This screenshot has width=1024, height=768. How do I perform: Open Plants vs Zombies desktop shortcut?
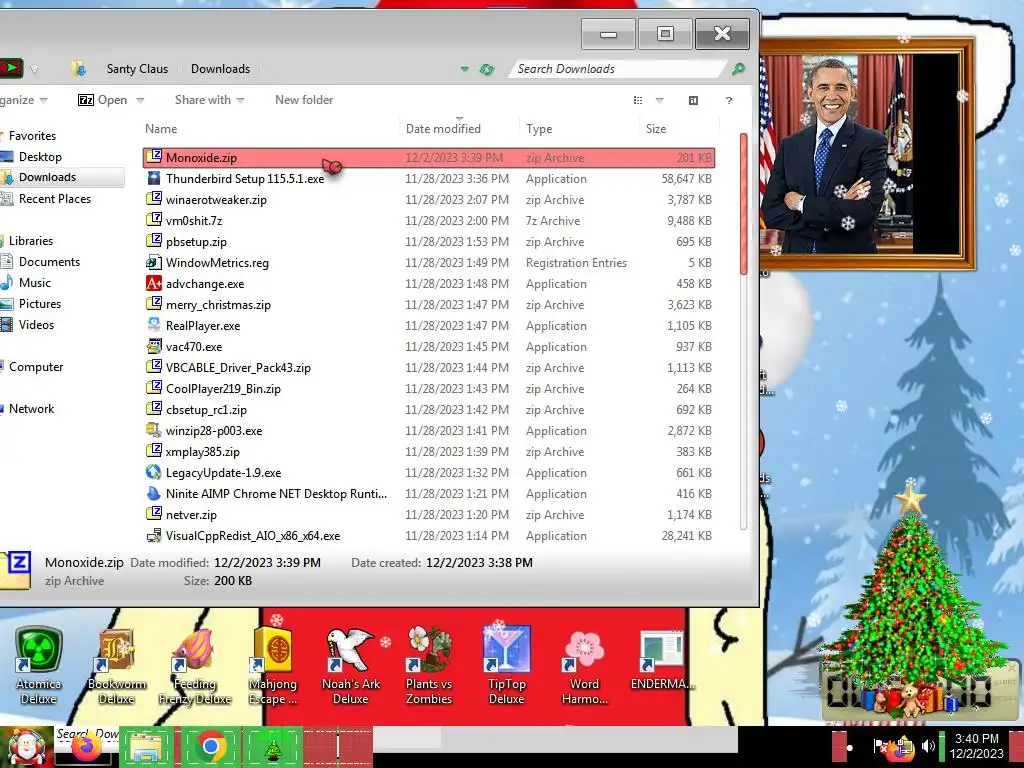pyautogui.click(x=429, y=666)
